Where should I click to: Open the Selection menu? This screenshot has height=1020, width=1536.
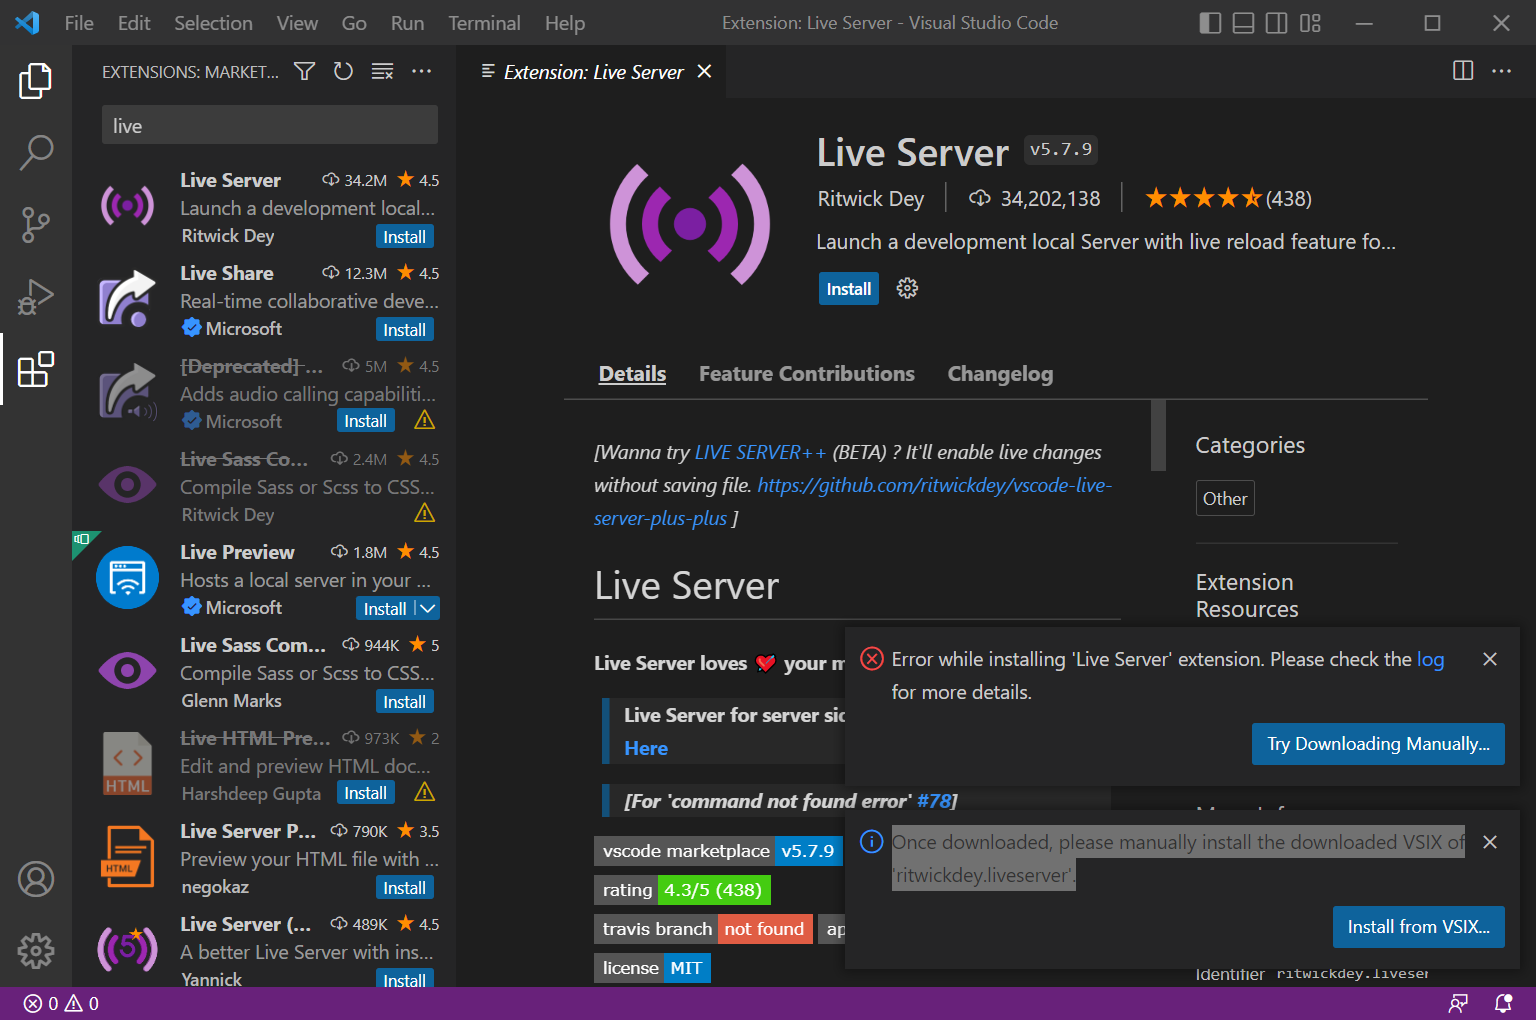coord(213,23)
